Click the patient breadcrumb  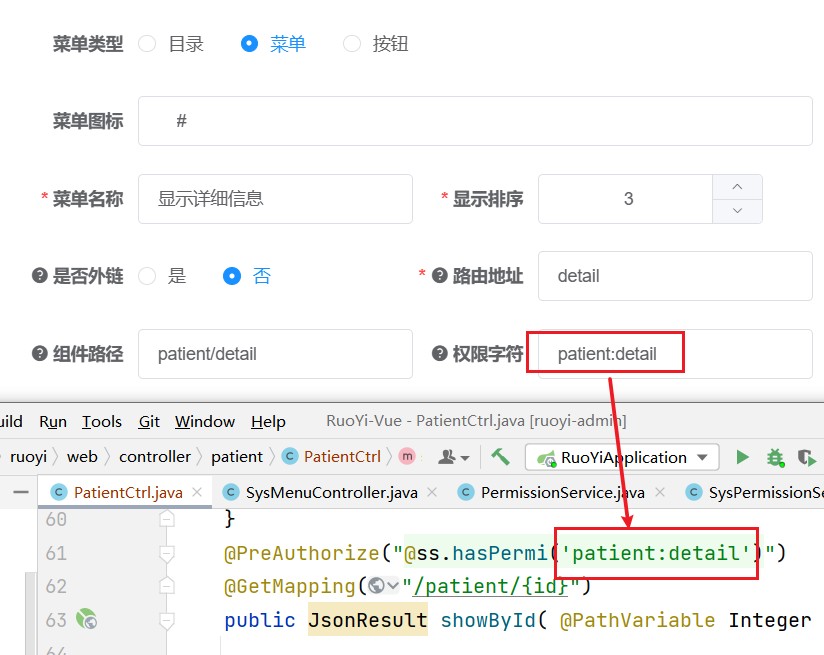236,457
